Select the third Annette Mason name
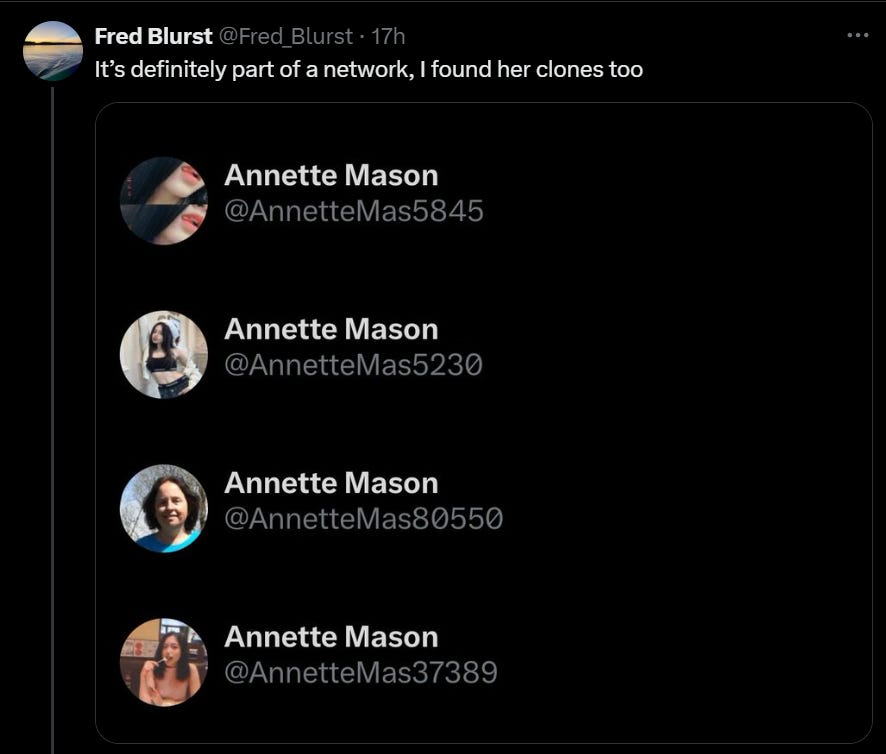This screenshot has height=754, width=886. pos(331,483)
